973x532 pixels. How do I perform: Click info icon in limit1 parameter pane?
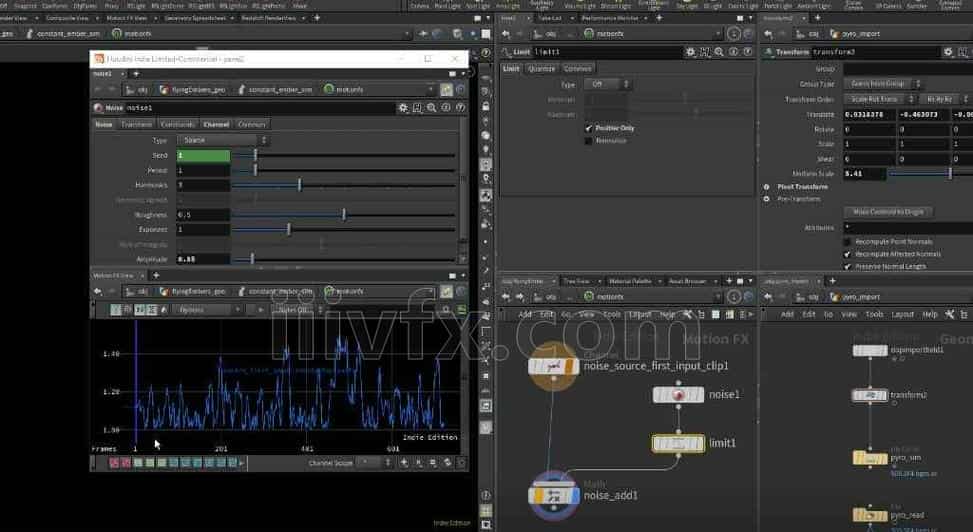click(x=733, y=52)
